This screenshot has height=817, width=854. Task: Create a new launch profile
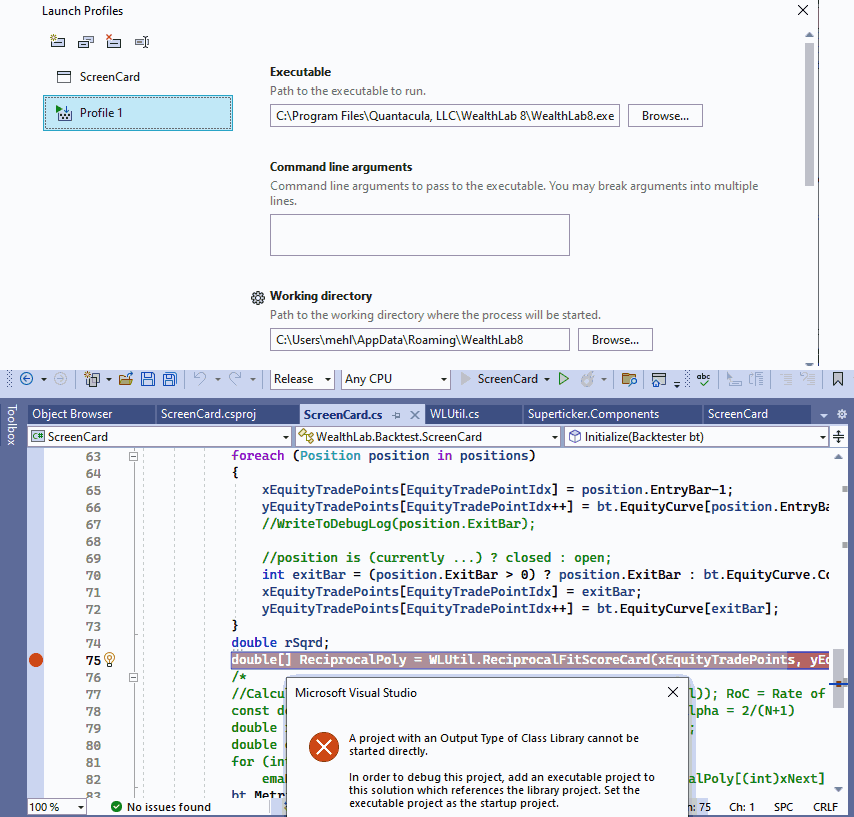(57, 42)
